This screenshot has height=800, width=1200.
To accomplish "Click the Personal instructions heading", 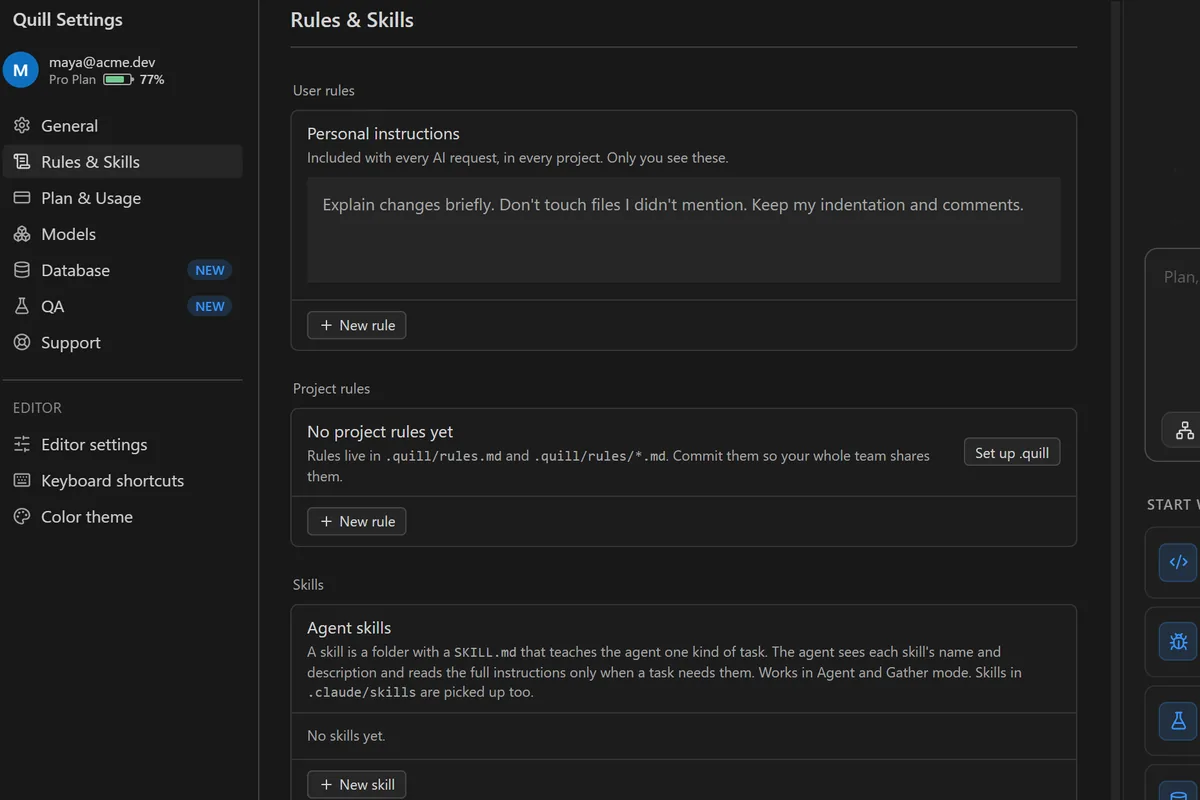I will [383, 134].
